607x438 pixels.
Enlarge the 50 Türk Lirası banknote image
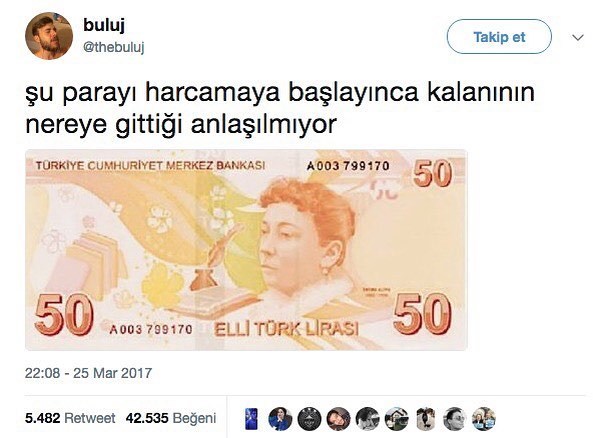click(x=246, y=250)
